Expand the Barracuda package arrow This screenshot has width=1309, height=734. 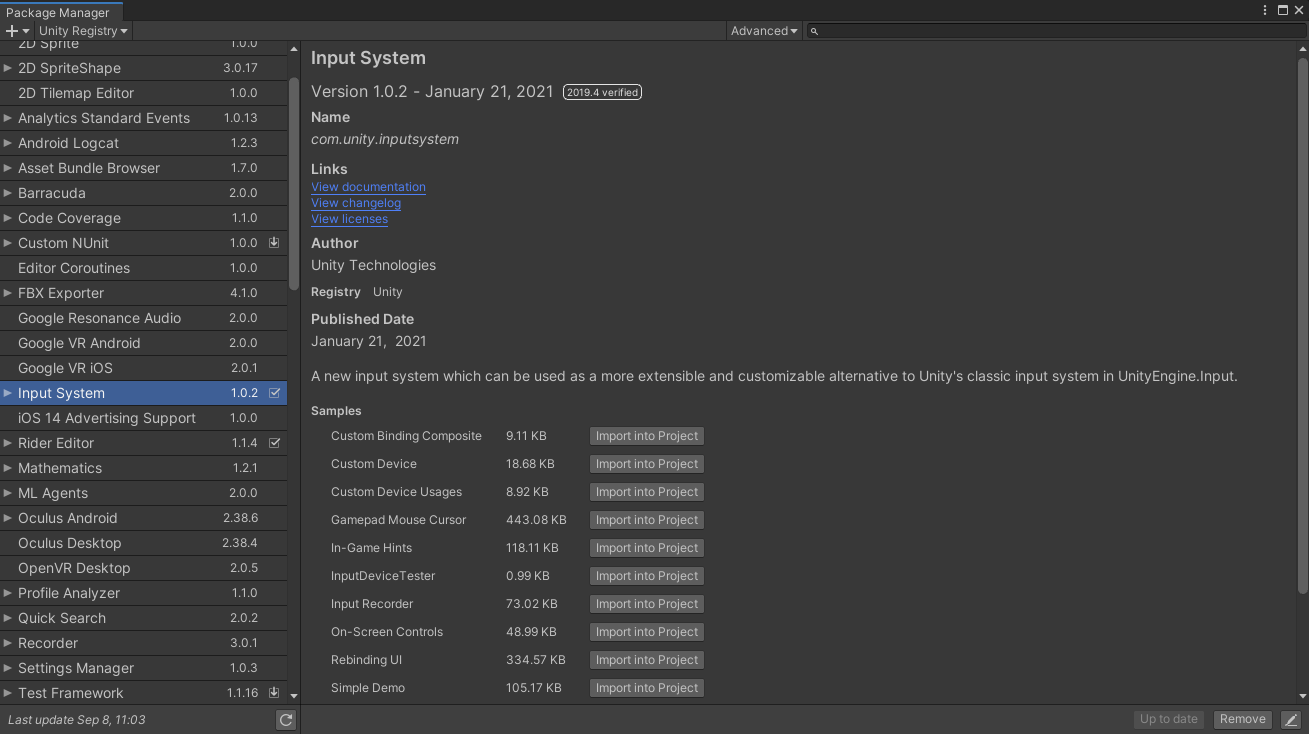pos(8,193)
